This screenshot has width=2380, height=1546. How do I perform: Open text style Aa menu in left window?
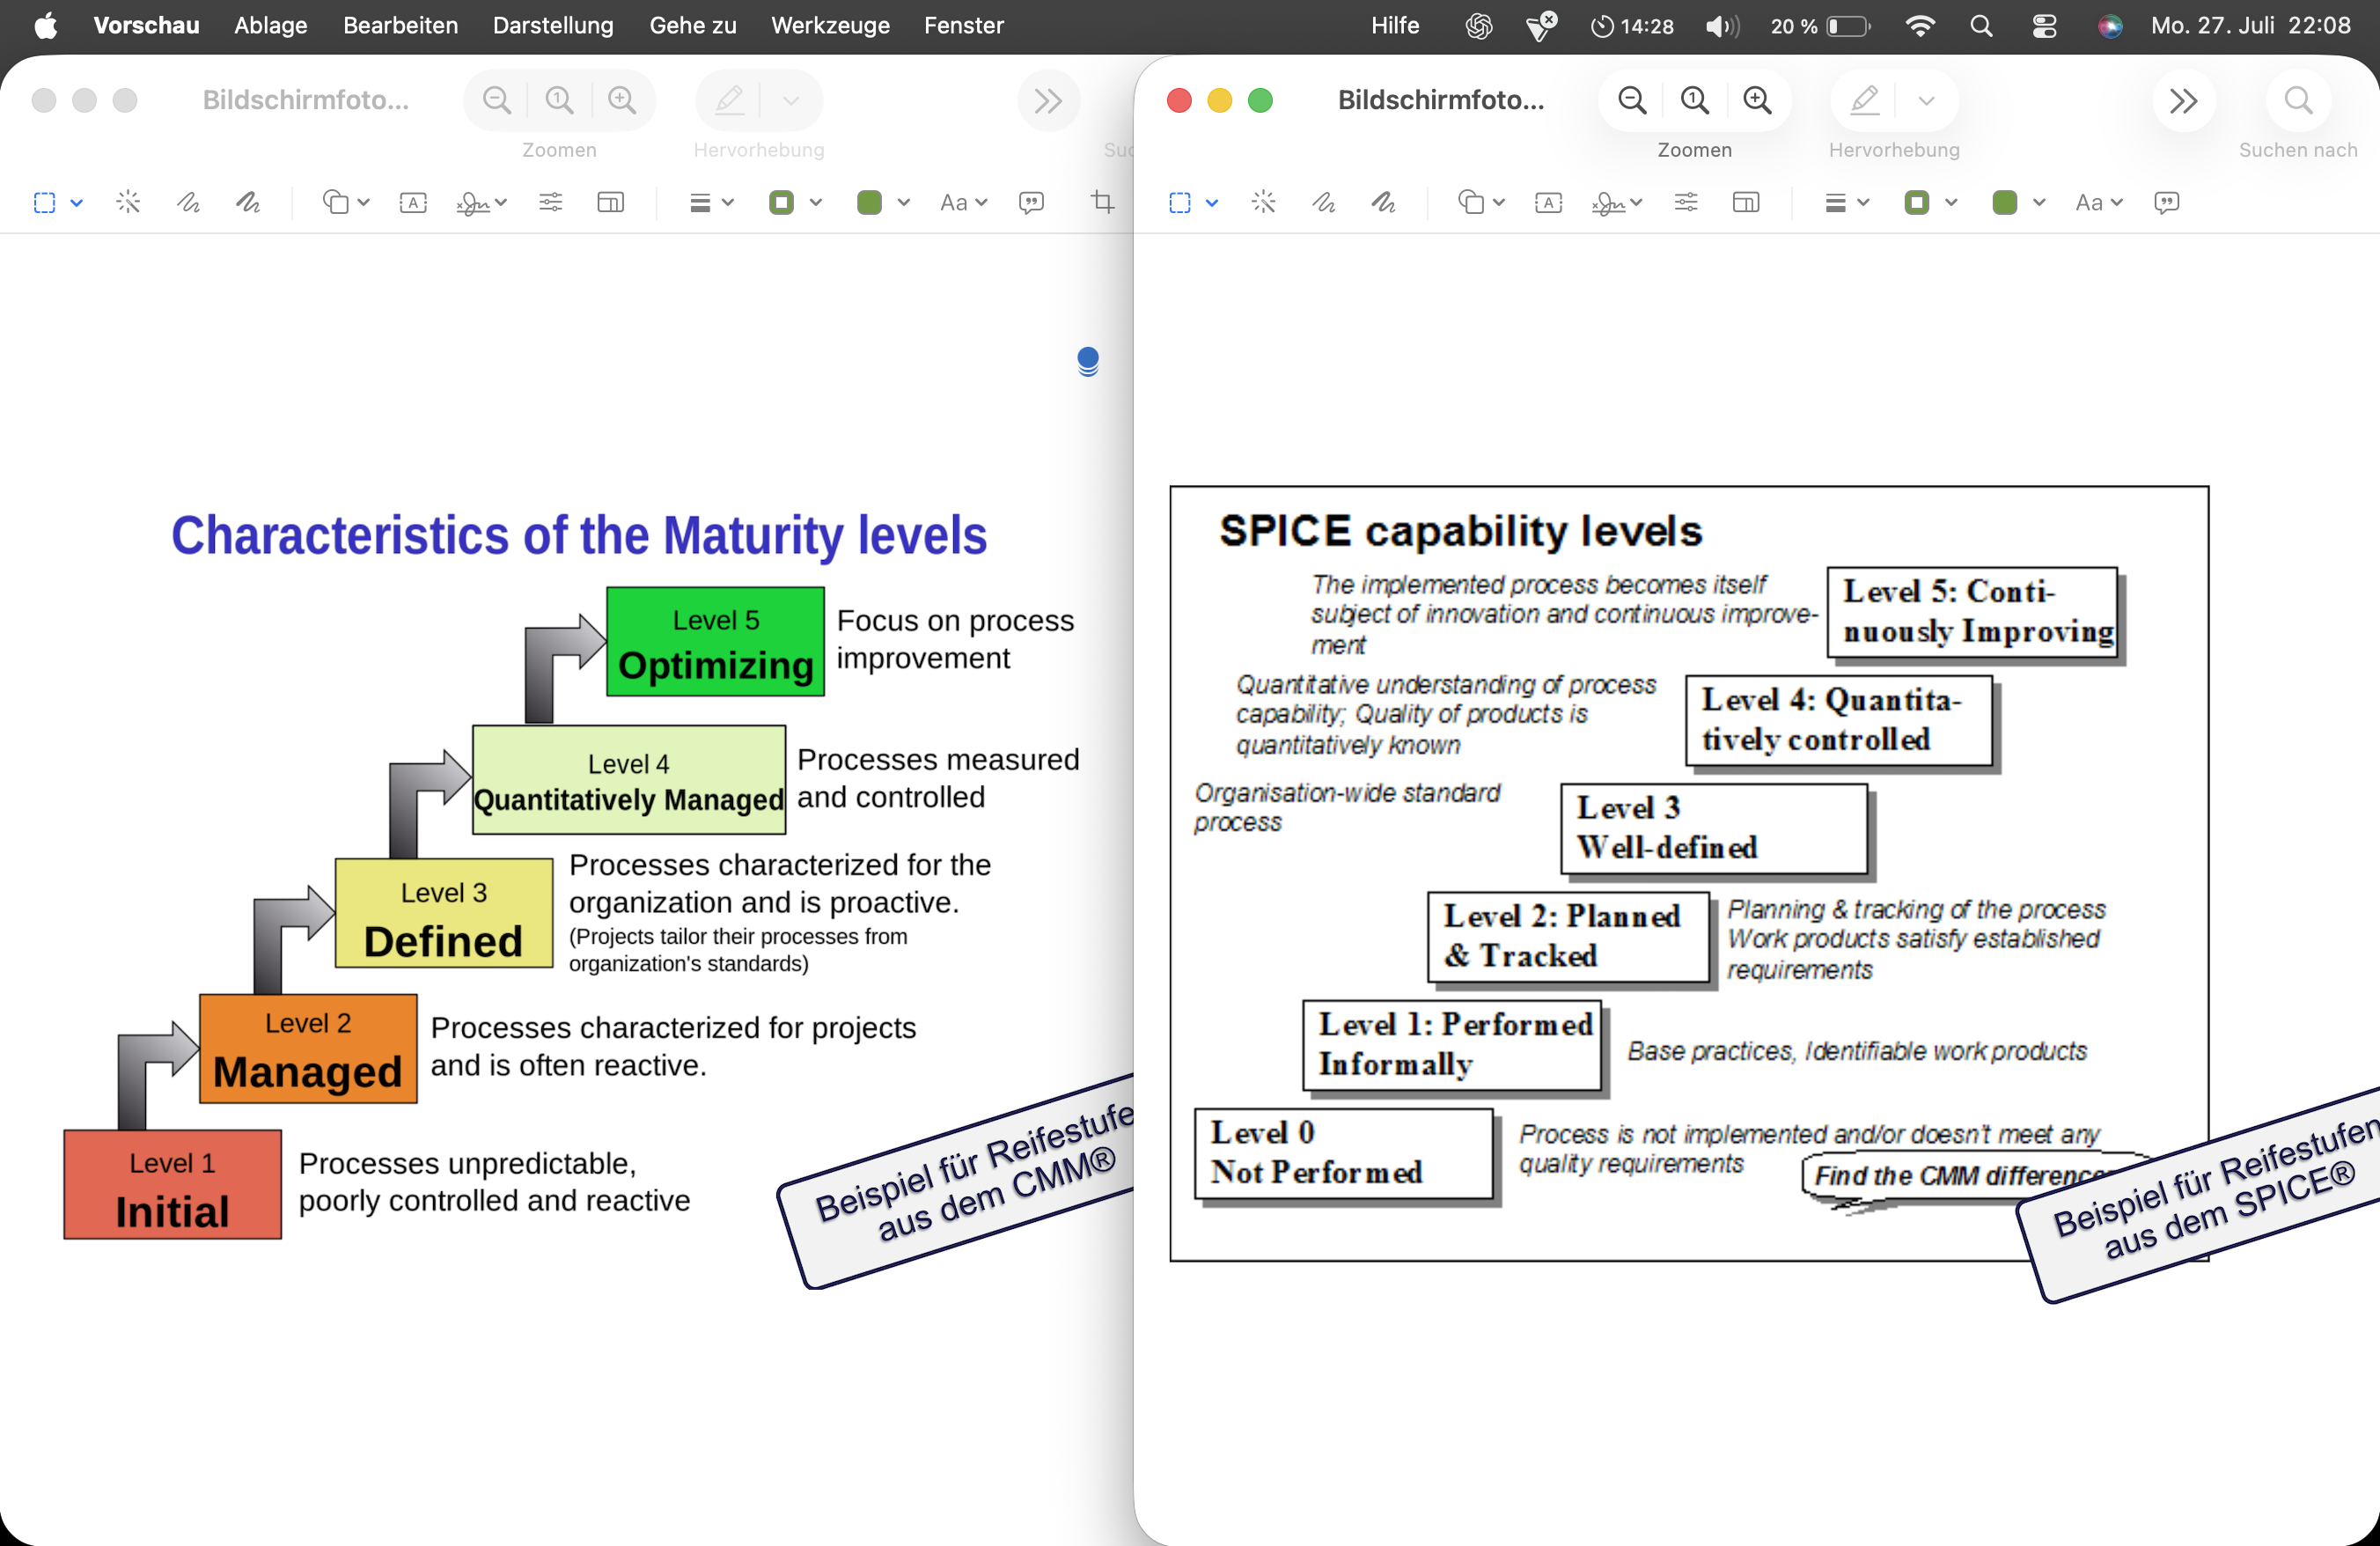pyautogui.click(x=963, y=203)
